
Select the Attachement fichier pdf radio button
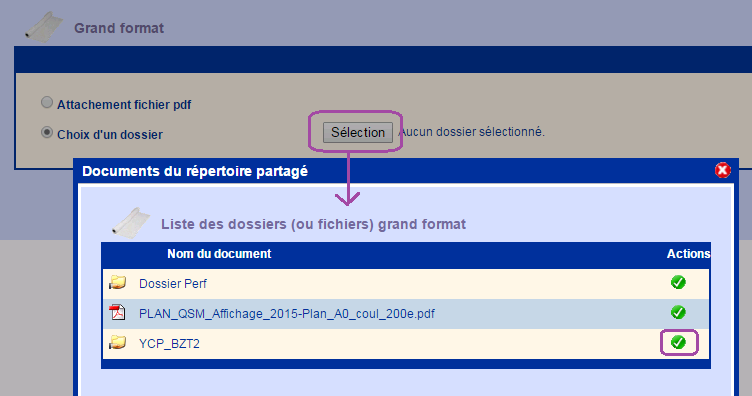47,102
